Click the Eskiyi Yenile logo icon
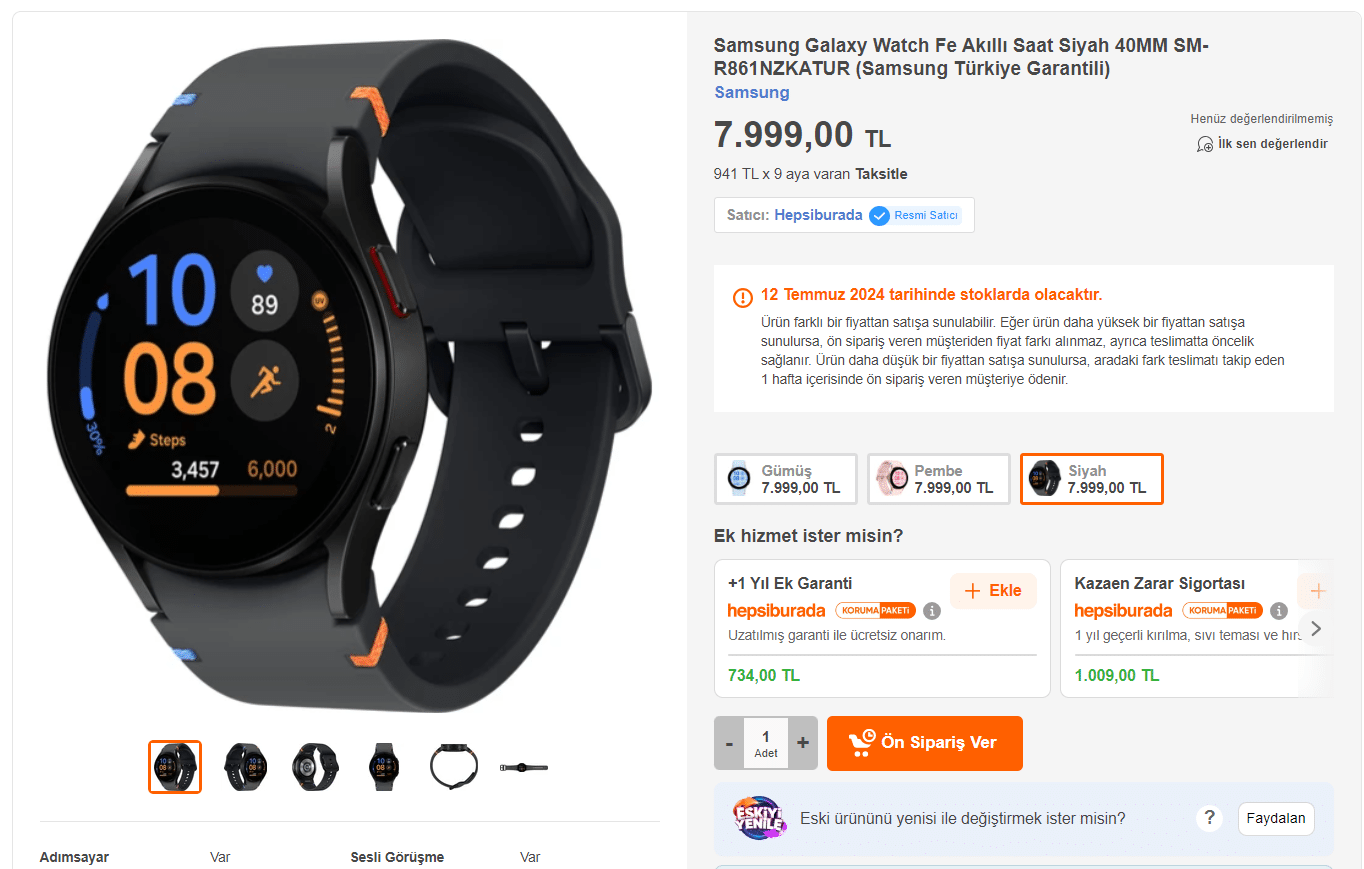This screenshot has width=1364, height=869. [x=759, y=818]
